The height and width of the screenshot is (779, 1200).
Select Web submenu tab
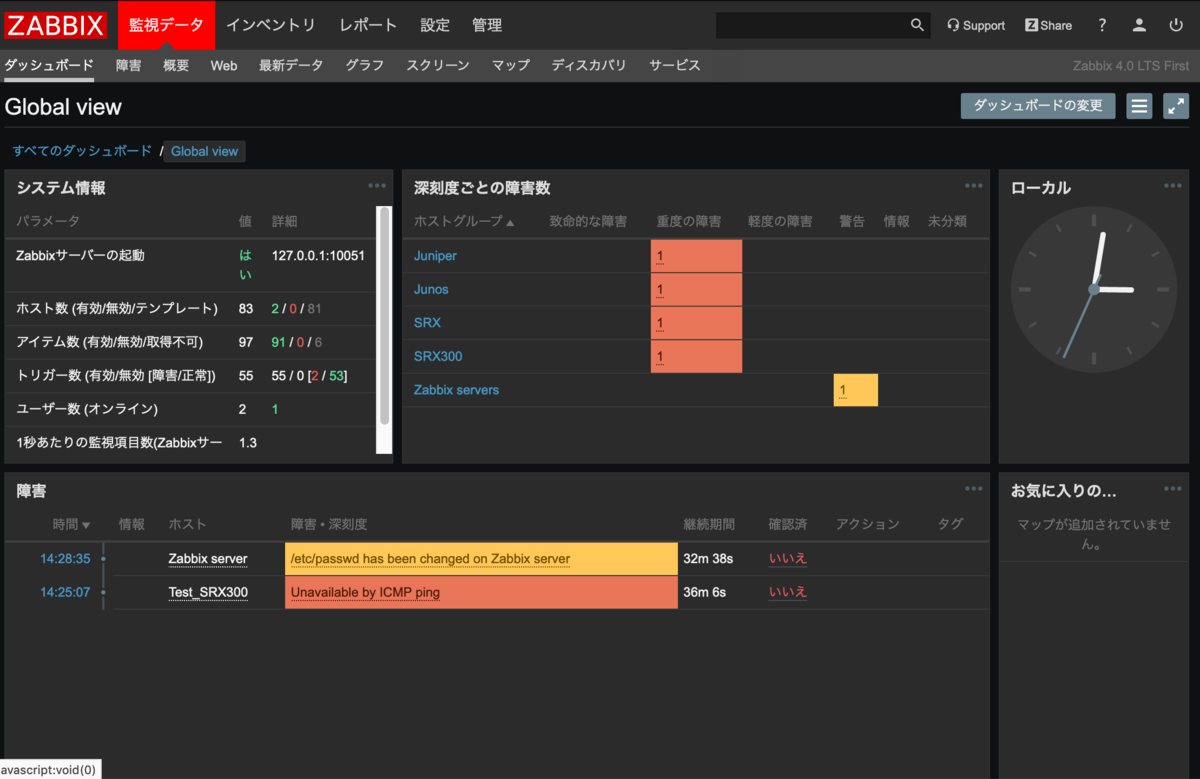click(224, 65)
